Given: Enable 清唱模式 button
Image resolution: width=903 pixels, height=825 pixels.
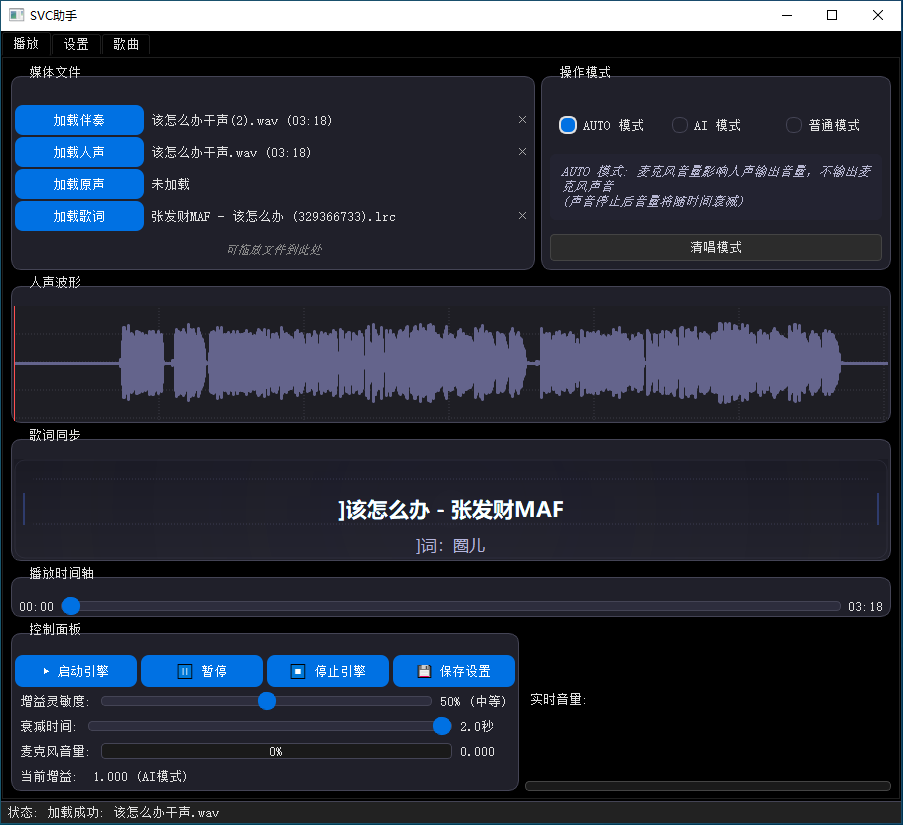Looking at the screenshot, I should [715, 247].
